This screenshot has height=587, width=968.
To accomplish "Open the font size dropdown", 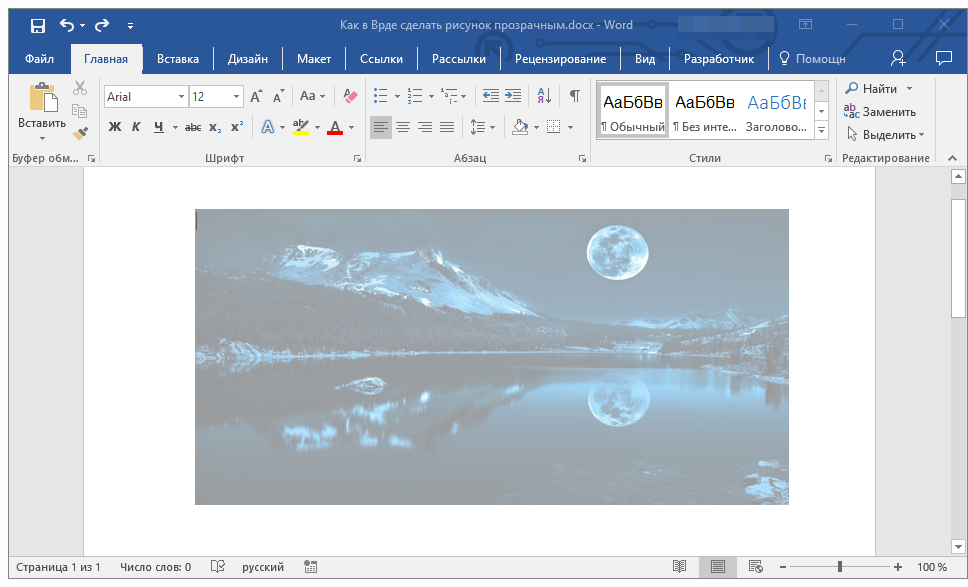I will coord(237,97).
